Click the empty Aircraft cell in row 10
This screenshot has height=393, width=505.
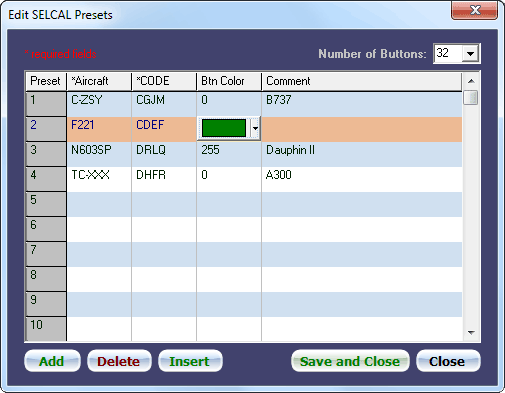[x=99, y=329]
